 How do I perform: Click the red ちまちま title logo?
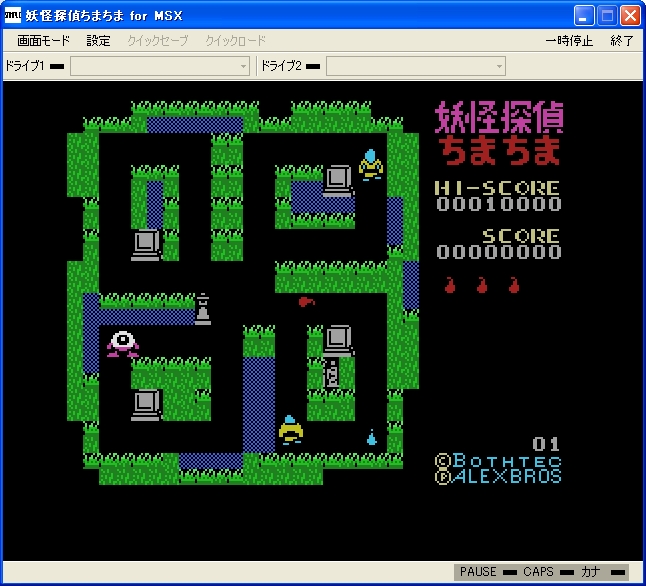pyautogui.click(x=499, y=150)
